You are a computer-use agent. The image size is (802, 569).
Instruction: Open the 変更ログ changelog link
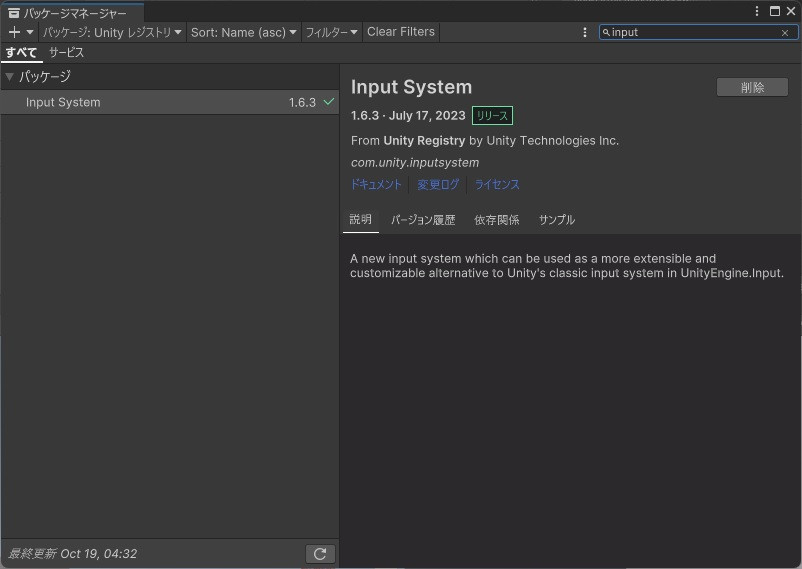[x=438, y=184]
